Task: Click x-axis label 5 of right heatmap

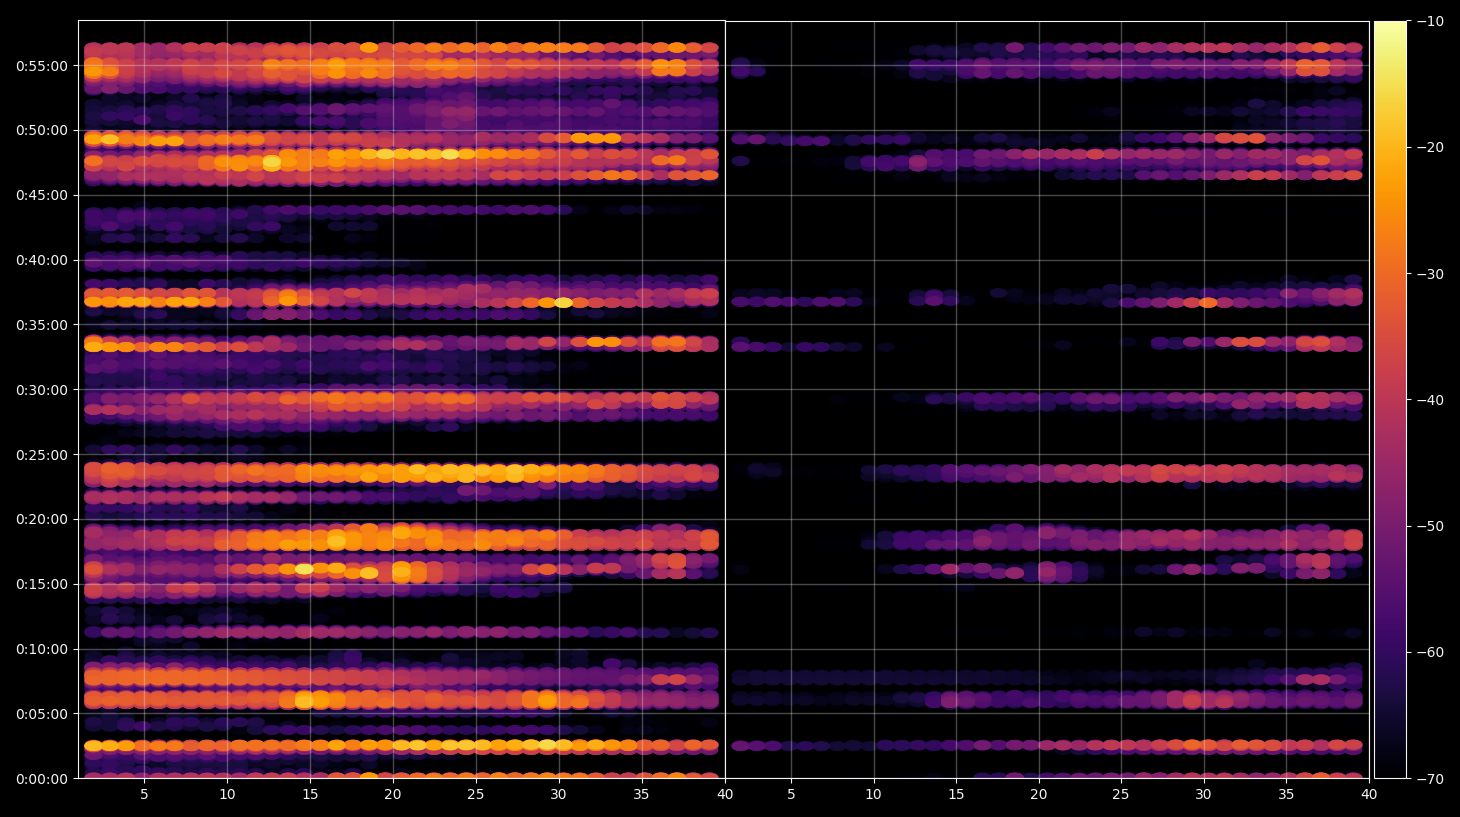Action: (791, 795)
